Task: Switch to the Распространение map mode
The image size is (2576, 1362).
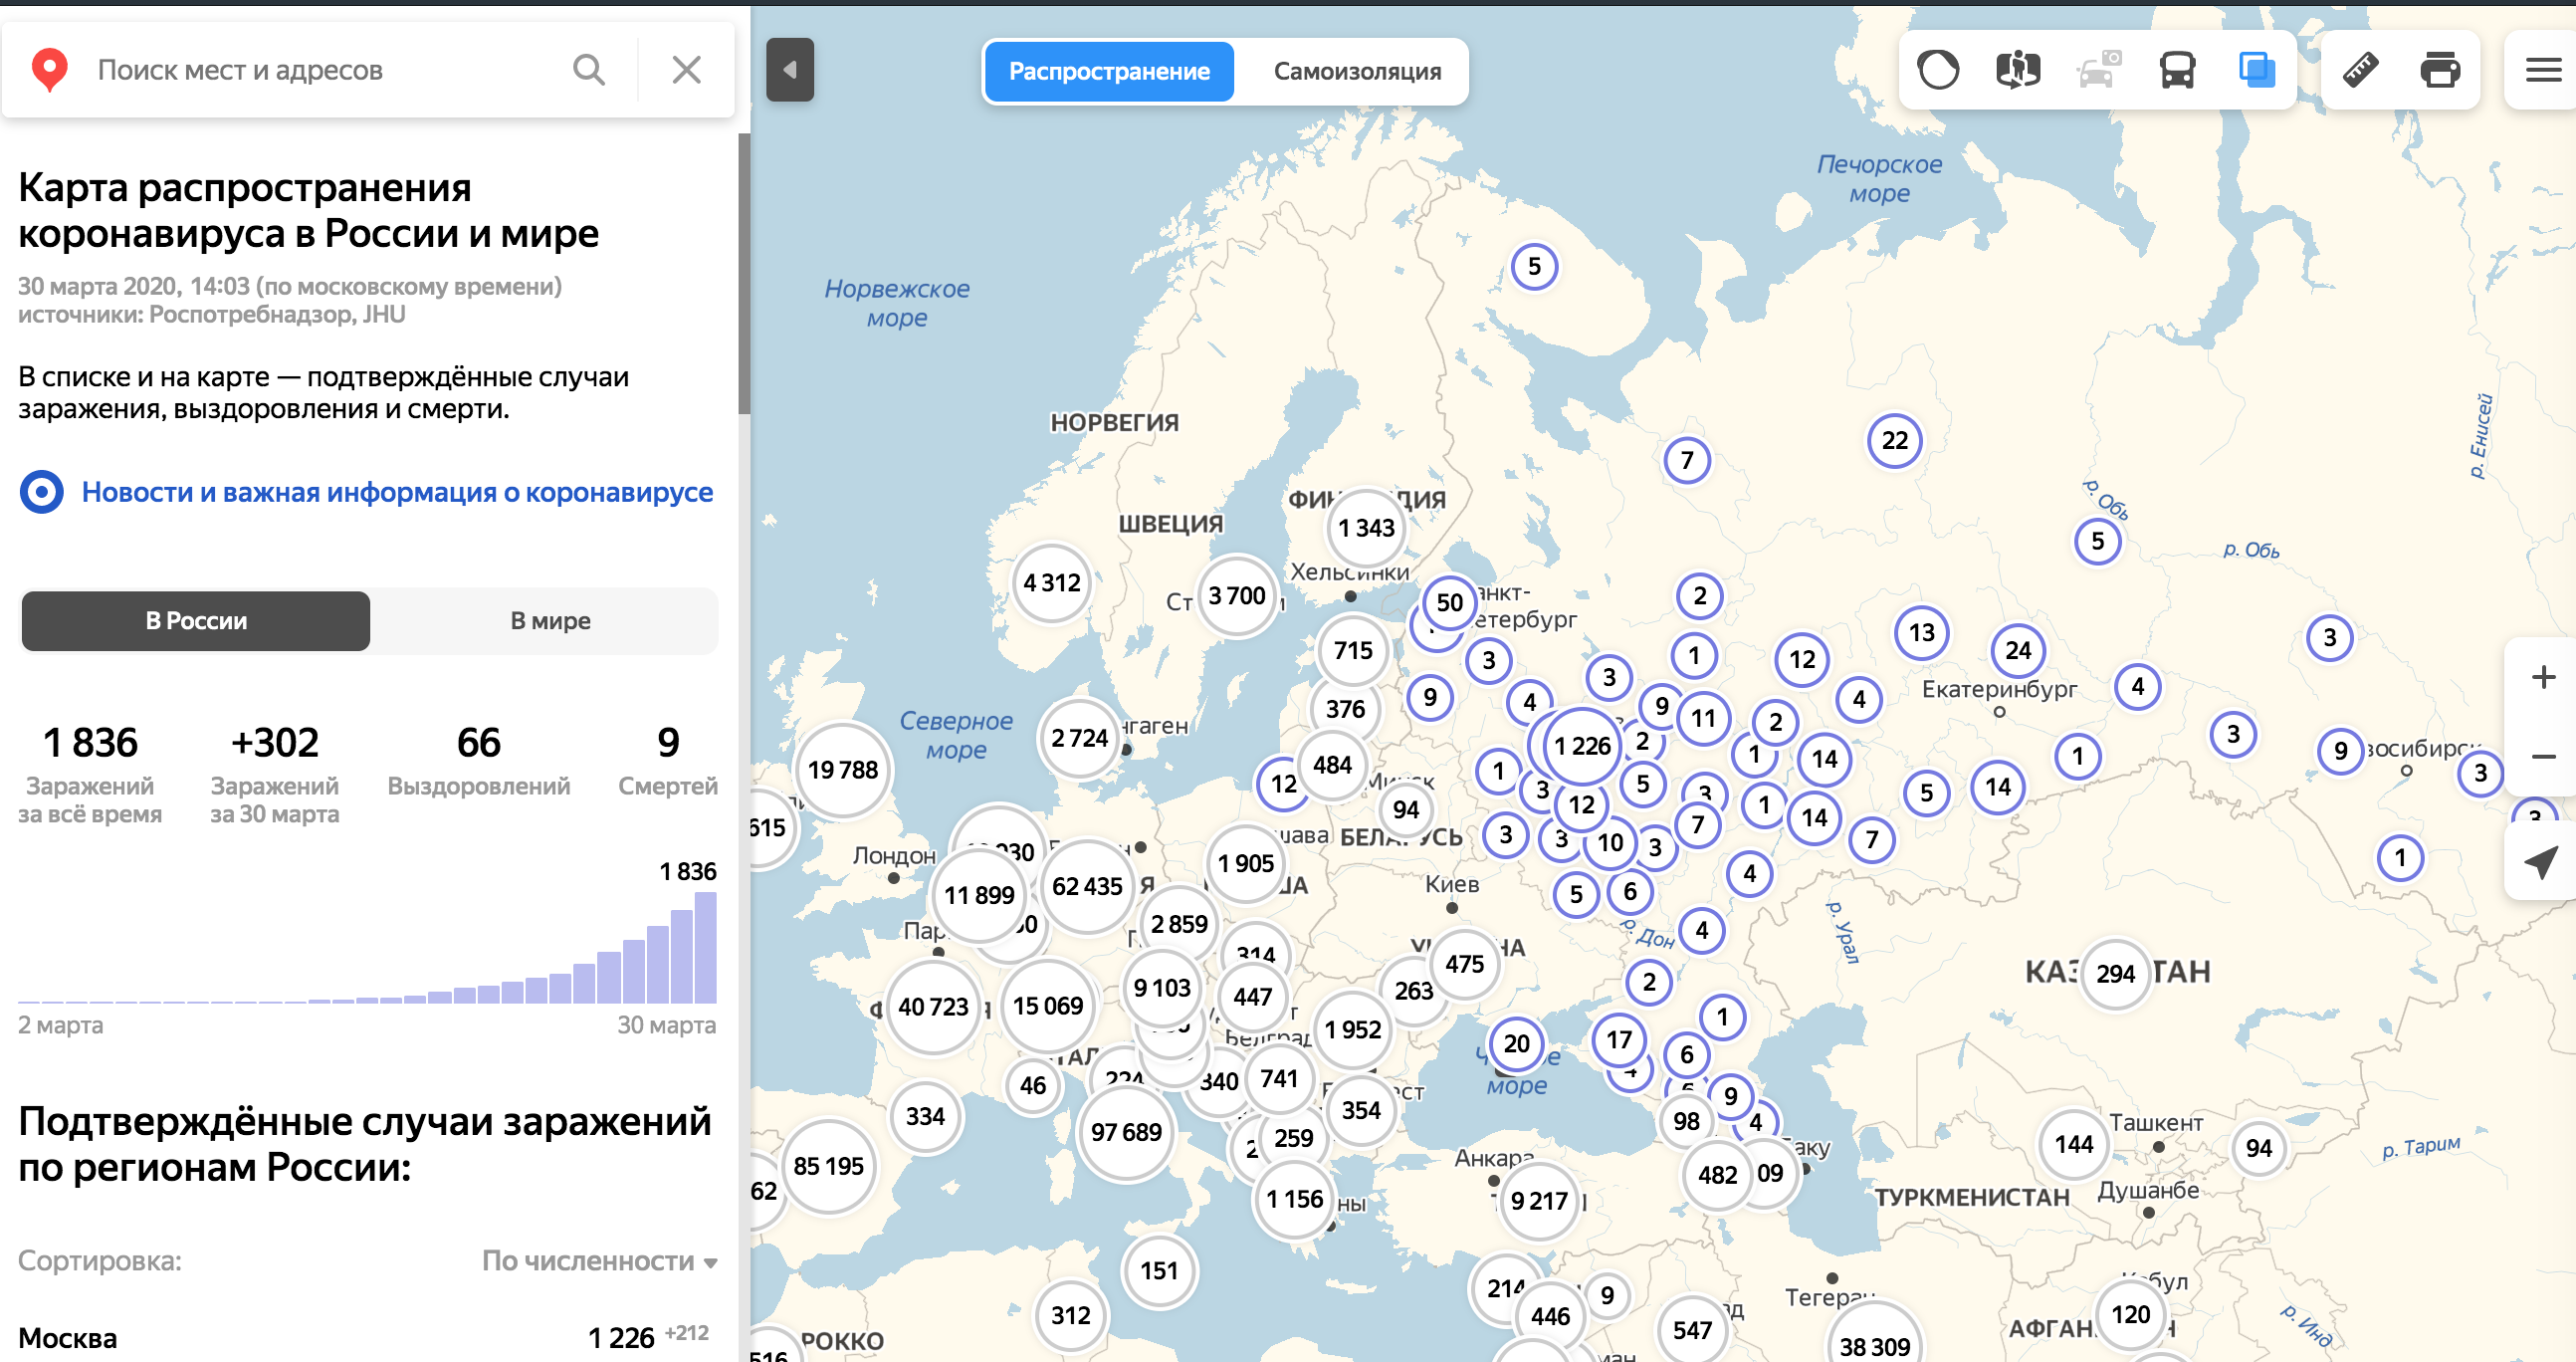Action: (x=1109, y=71)
